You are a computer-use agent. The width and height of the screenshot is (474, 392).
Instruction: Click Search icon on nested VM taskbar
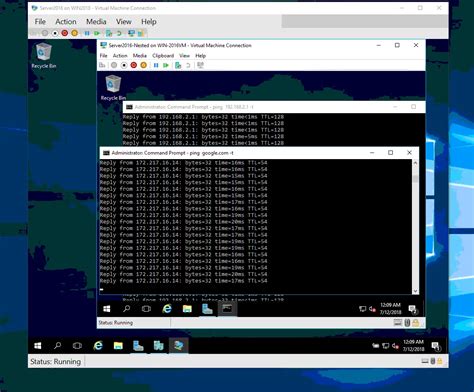(127, 309)
